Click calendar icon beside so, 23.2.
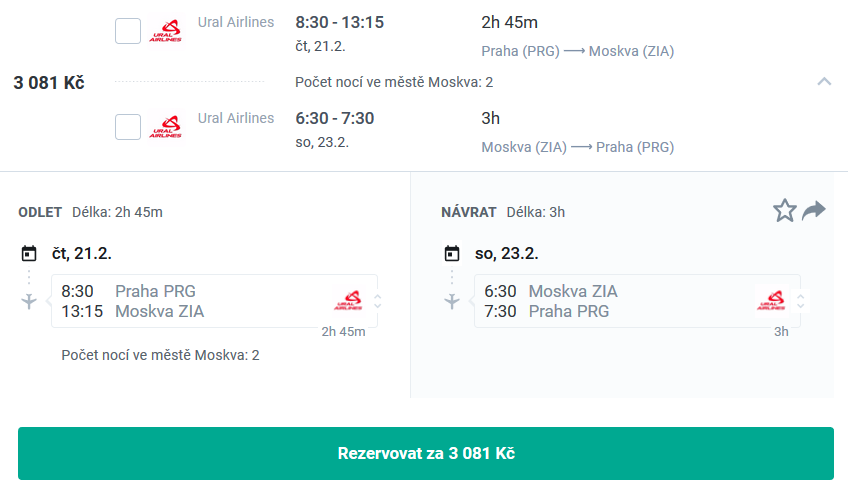848x495 pixels. [x=452, y=253]
